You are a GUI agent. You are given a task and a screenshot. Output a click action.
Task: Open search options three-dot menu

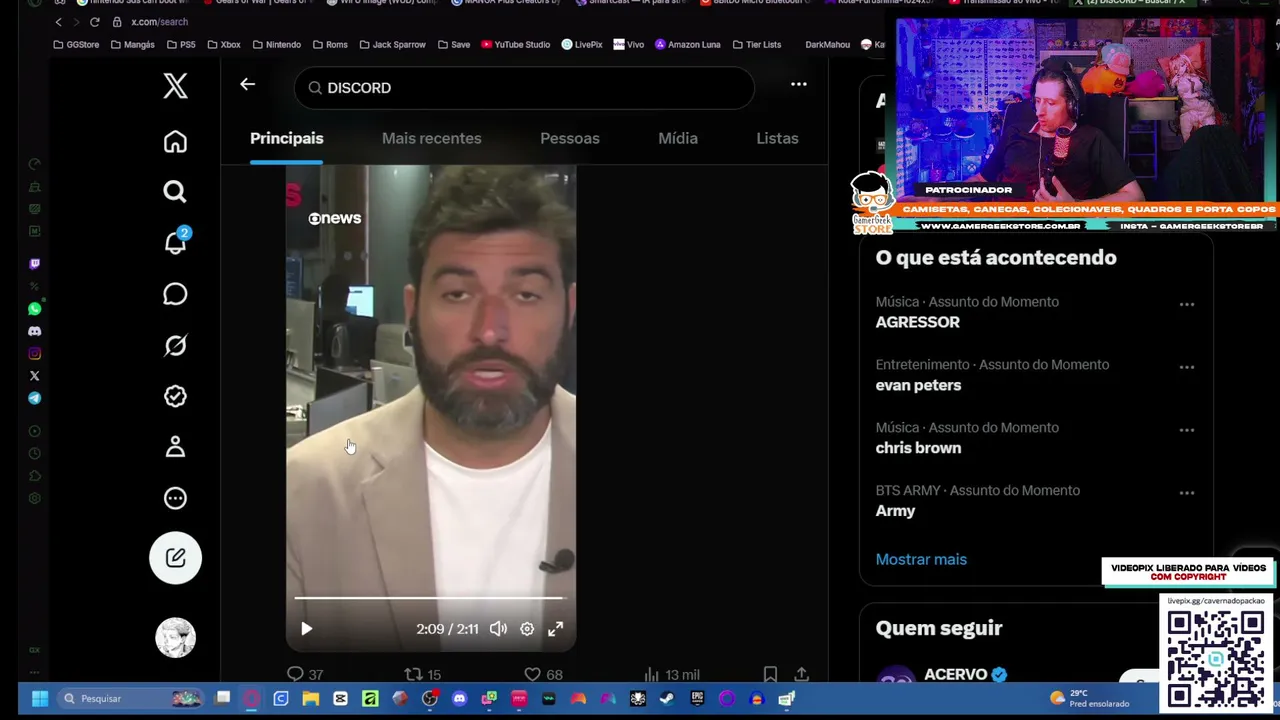tap(799, 85)
